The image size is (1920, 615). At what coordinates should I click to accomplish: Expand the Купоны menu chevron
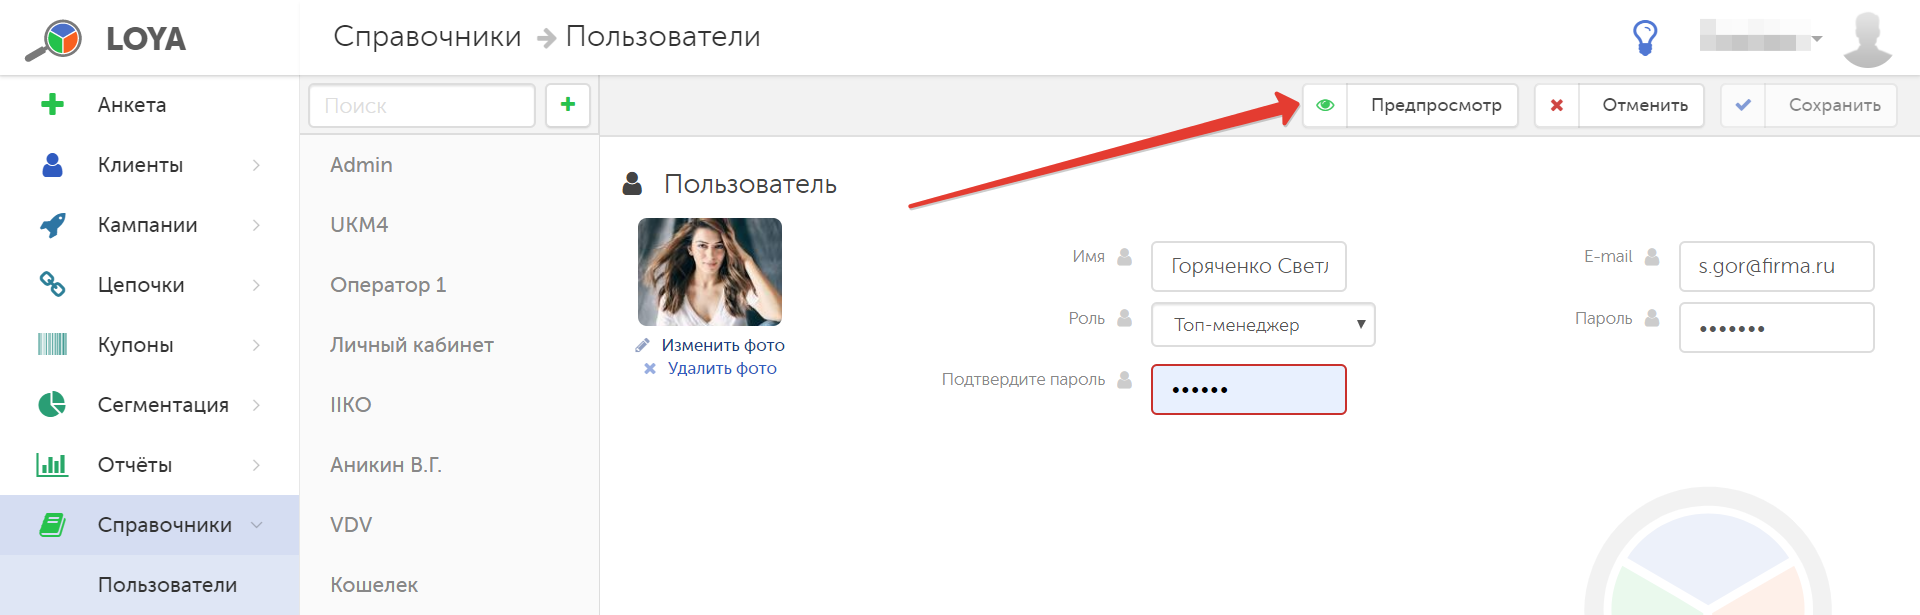click(256, 345)
